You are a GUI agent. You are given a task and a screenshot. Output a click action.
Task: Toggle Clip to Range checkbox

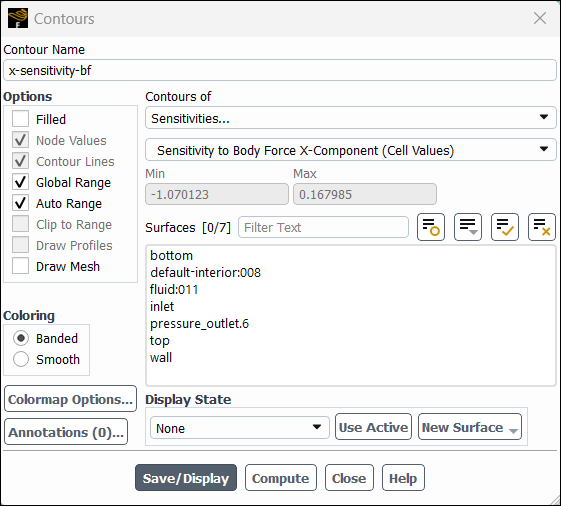pyautogui.click(x=20, y=224)
